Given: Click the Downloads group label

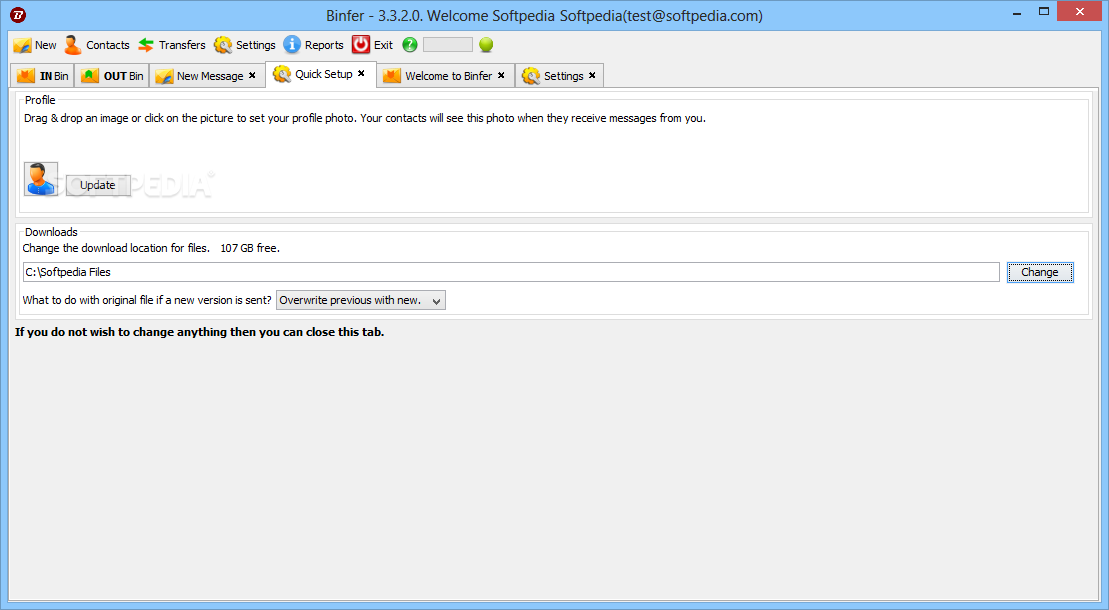Looking at the screenshot, I should pyautogui.click(x=51, y=232).
